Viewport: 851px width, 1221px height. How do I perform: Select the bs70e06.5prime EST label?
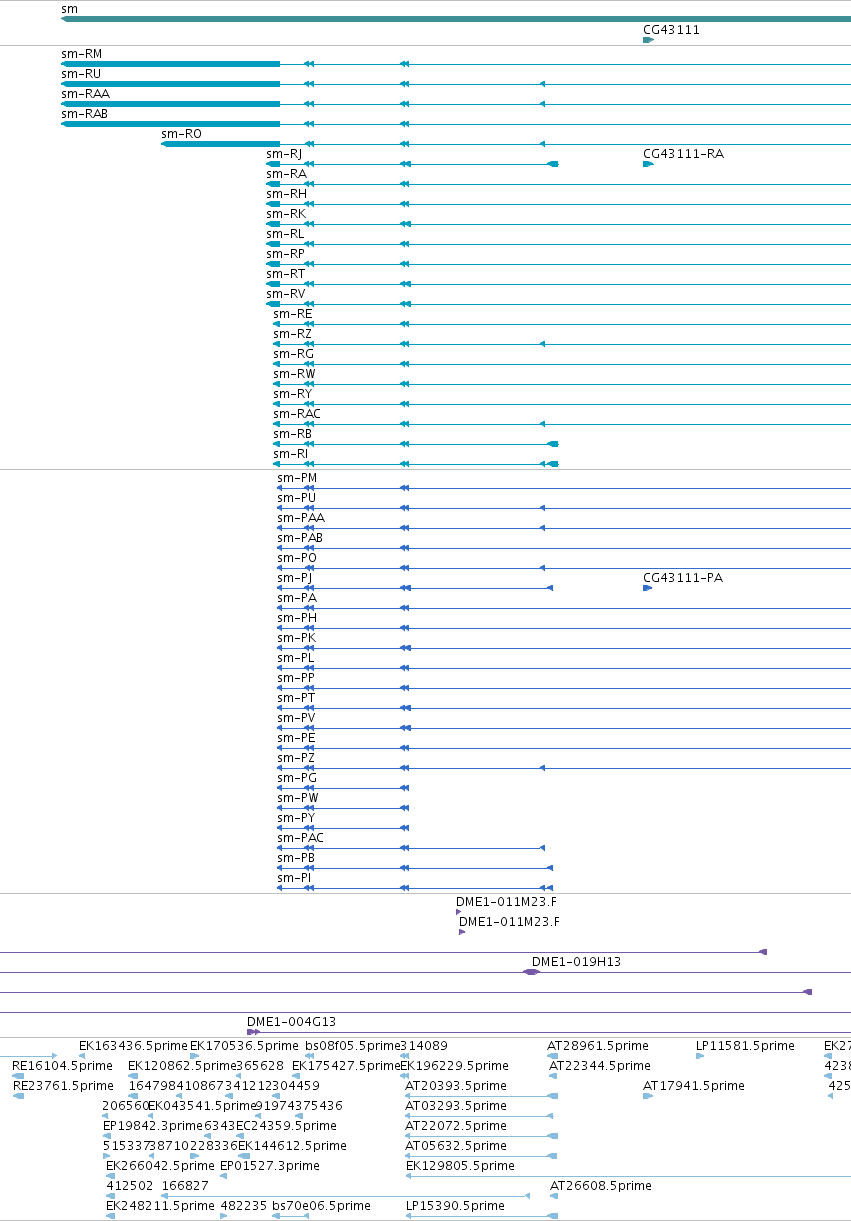point(321,1206)
